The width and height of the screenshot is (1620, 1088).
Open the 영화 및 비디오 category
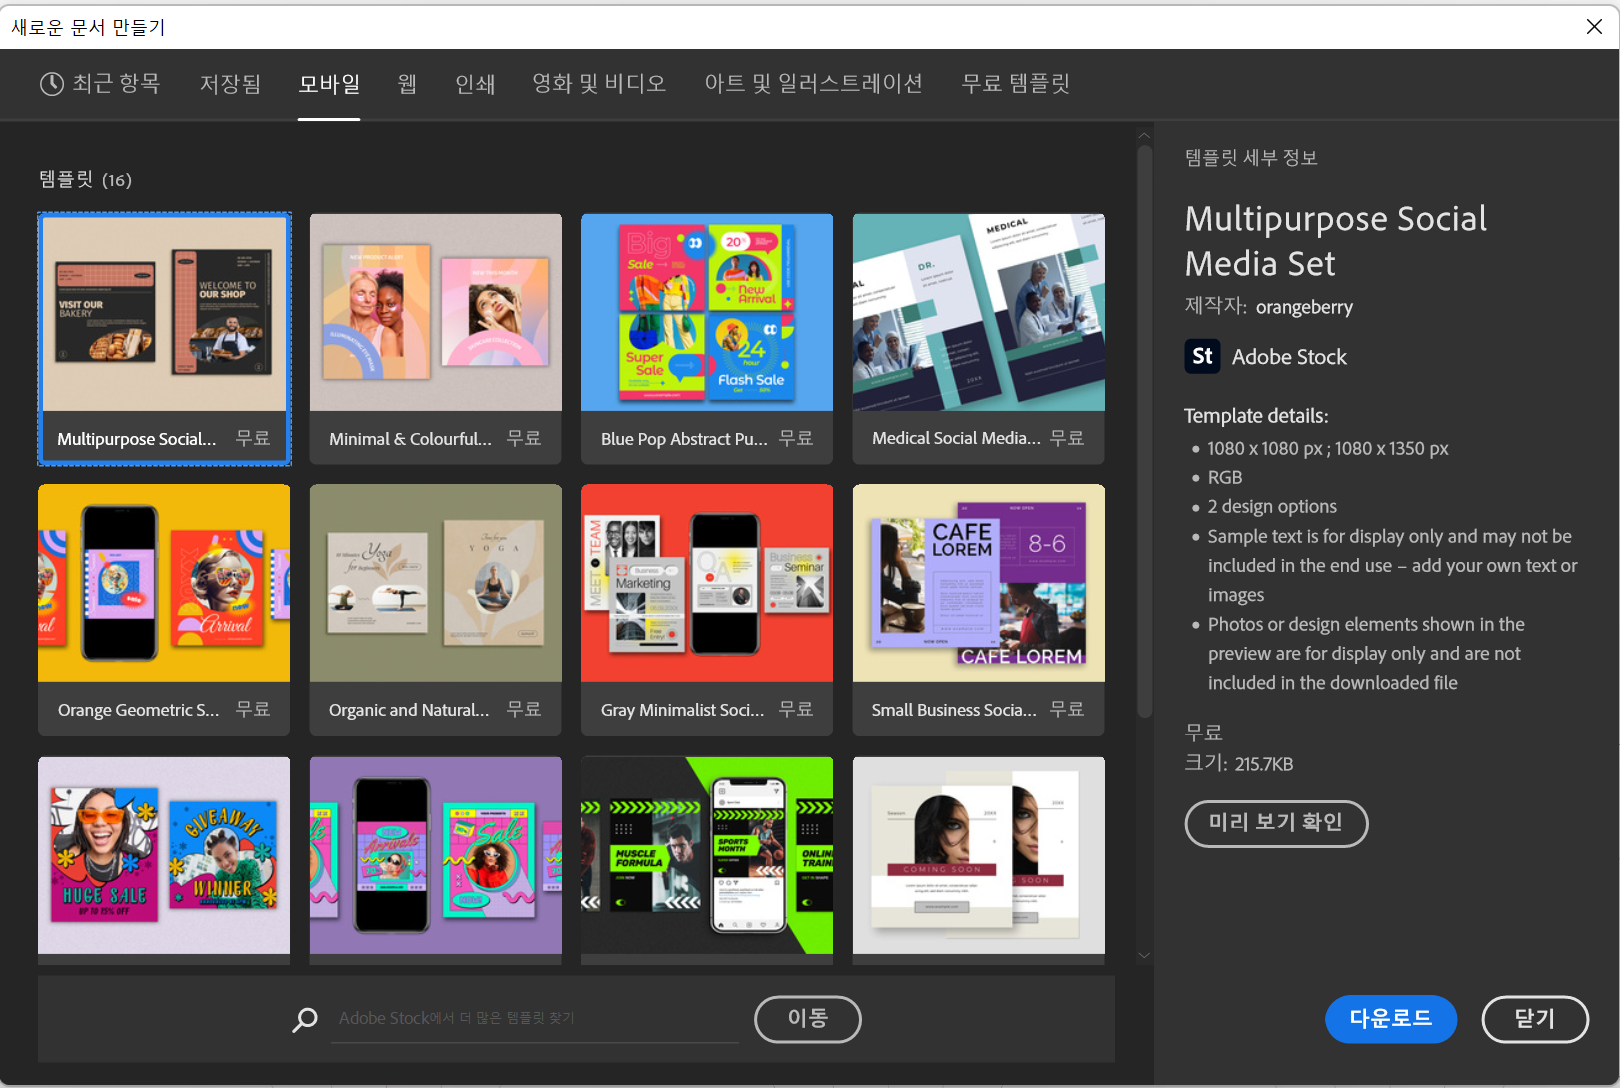click(599, 84)
